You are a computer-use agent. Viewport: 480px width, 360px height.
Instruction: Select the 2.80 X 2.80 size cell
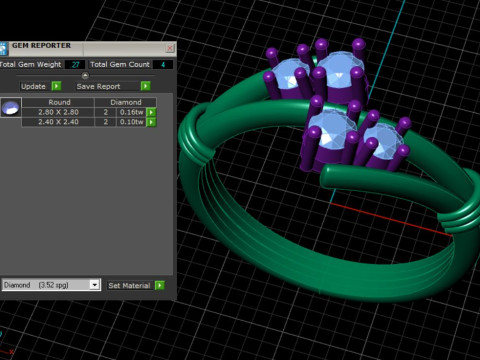58,112
